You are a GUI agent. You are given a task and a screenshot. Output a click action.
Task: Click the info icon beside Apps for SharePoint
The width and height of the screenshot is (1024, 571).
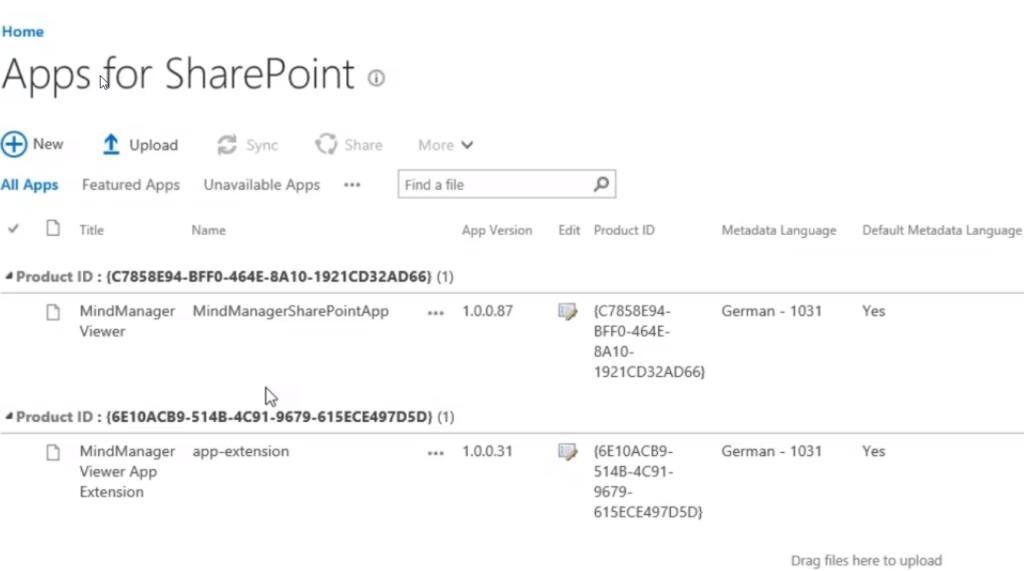(376, 78)
